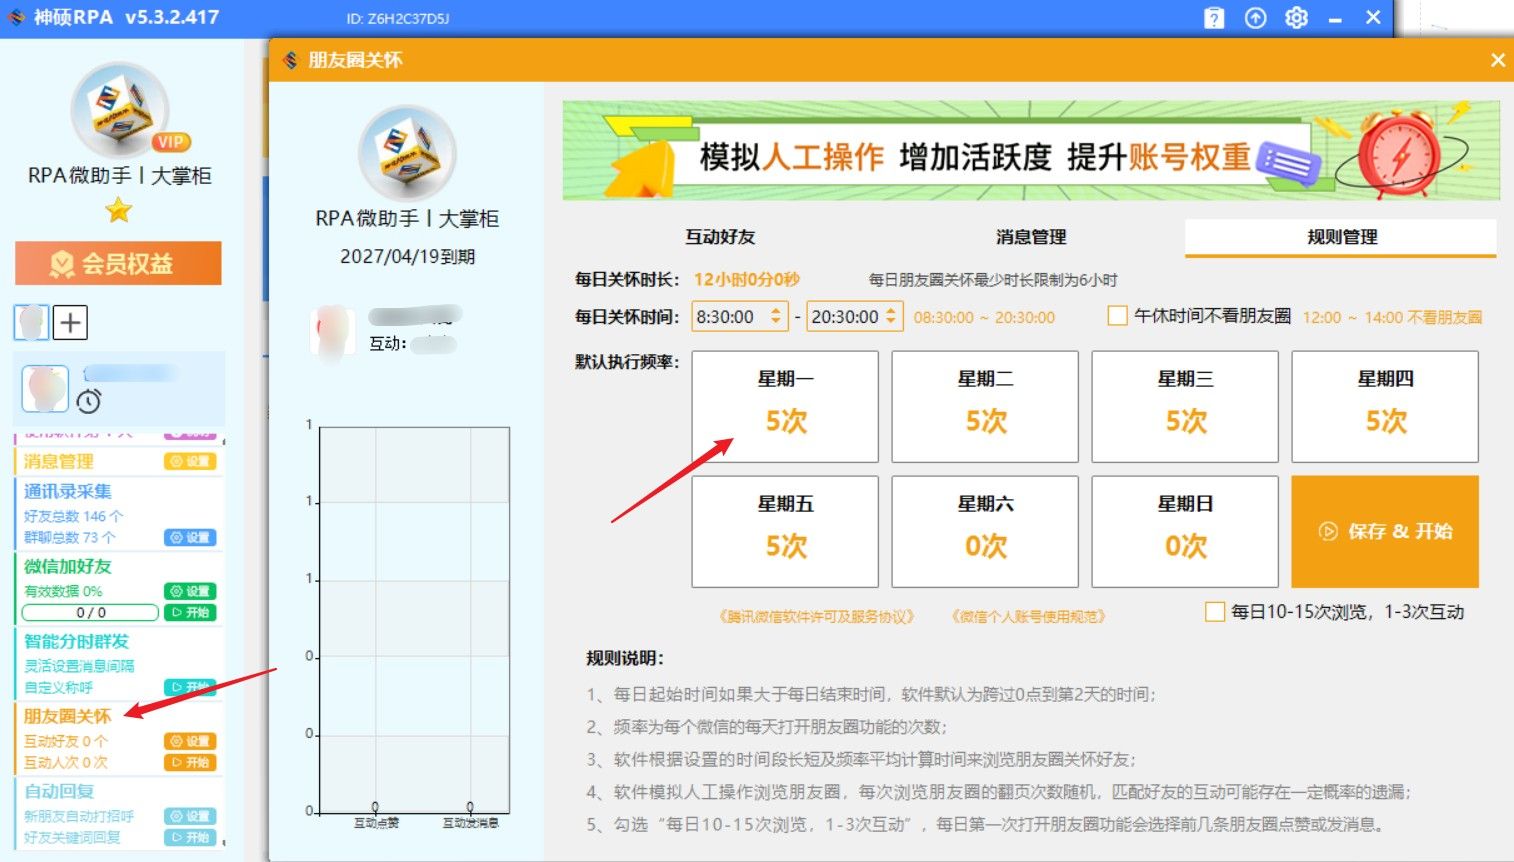Open settings gear next to 消息管理 module

(x=190, y=461)
